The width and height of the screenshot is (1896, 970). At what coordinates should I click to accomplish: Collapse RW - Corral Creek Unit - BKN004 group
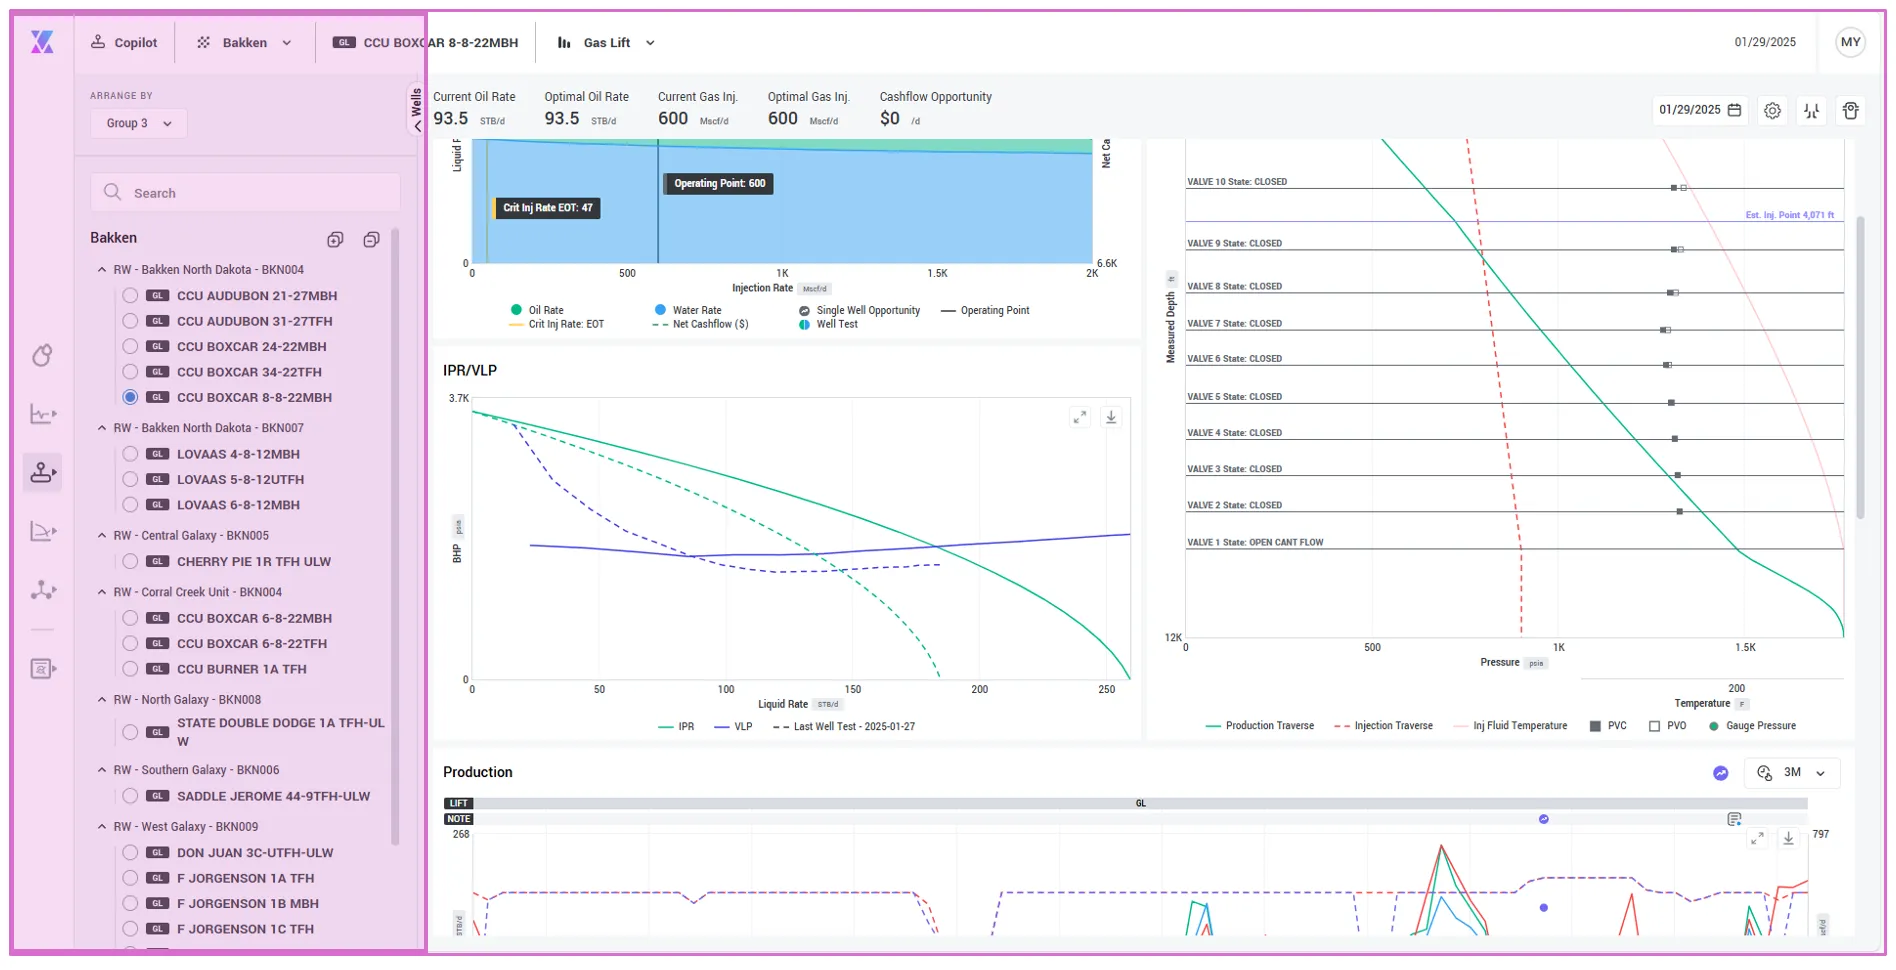coord(102,592)
